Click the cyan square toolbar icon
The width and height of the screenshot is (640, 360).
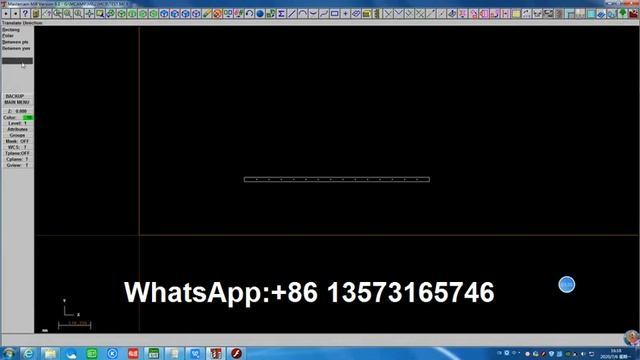pyautogui.click(x=591, y=14)
